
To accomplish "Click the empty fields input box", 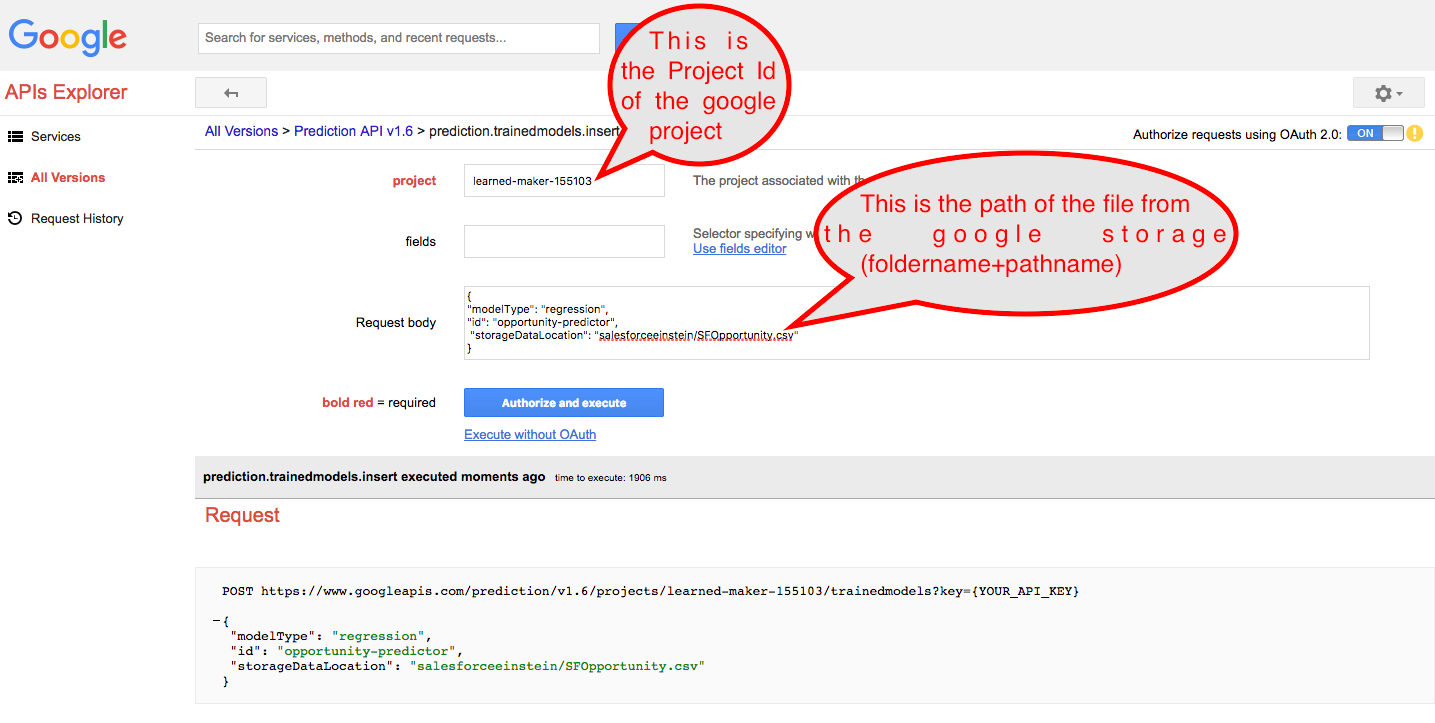I will pyautogui.click(x=564, y=241).
